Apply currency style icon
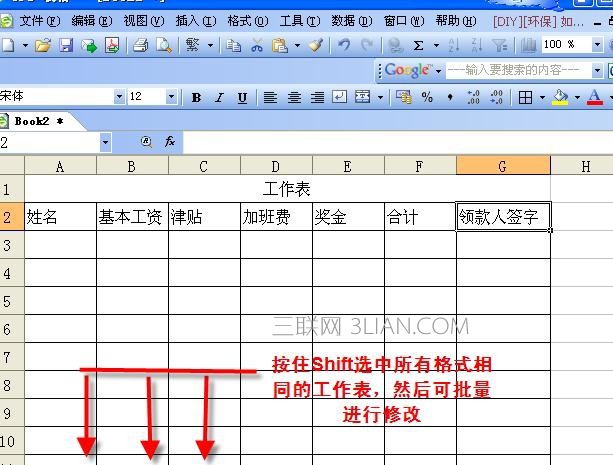 pyautogui.click(x=404, y=97)
